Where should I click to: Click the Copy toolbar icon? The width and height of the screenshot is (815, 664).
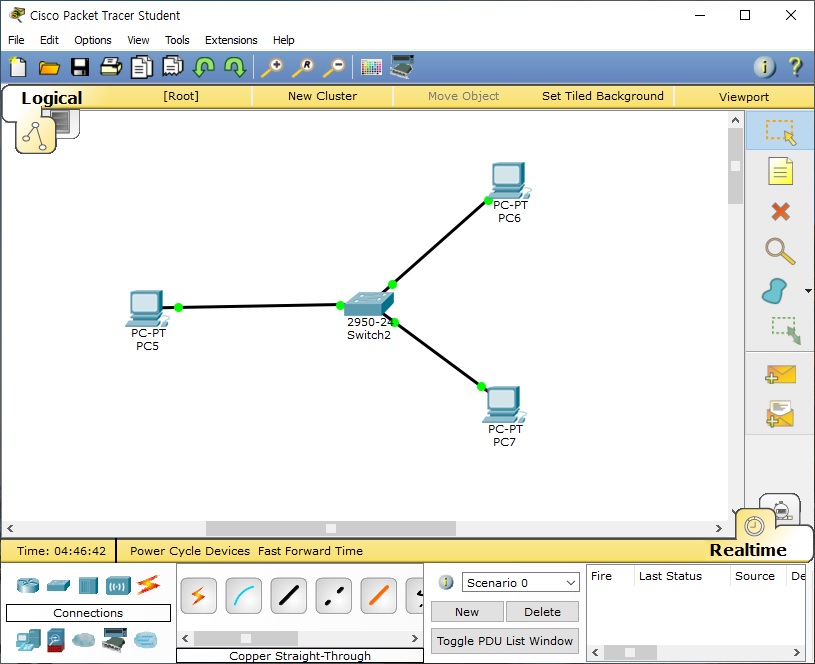(x=141, y=67)
